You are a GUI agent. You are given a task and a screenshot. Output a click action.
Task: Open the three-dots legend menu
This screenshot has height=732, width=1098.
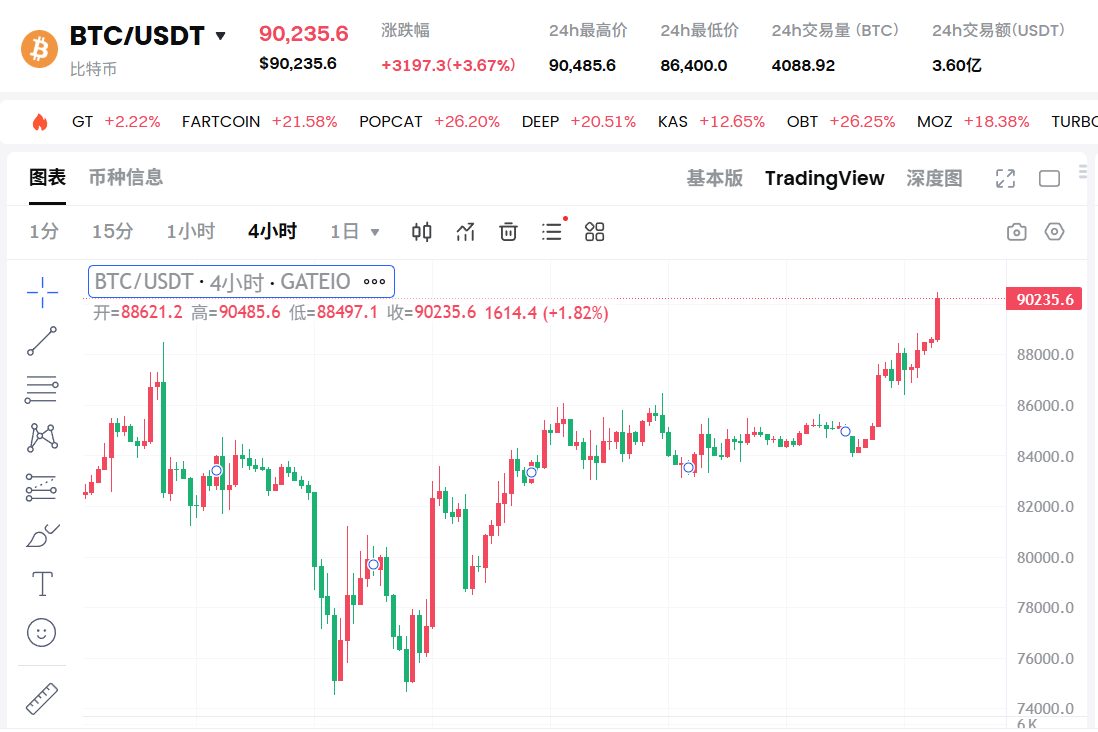(374, 282)
